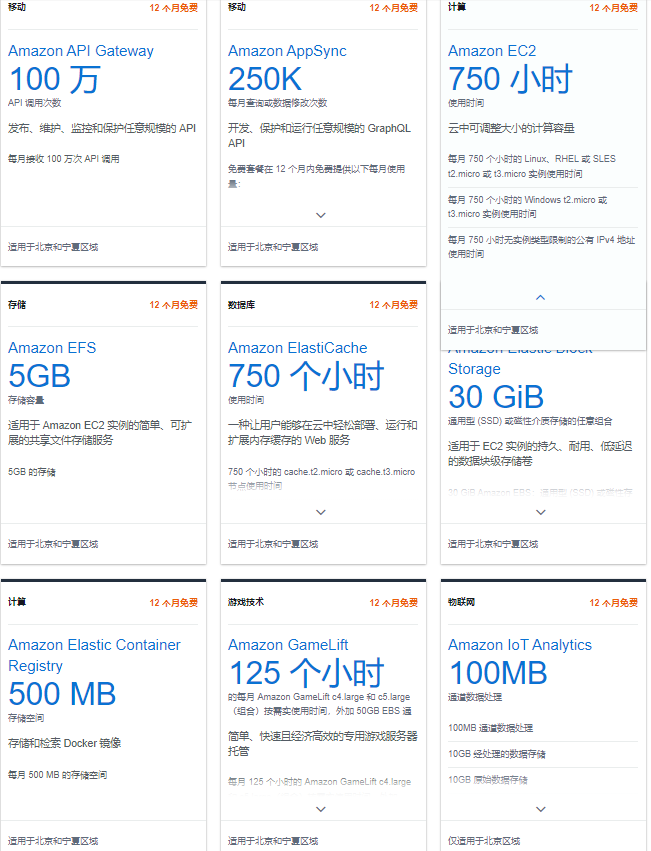Click 12 个月免费 badge on EFS card

pos(174,304)
